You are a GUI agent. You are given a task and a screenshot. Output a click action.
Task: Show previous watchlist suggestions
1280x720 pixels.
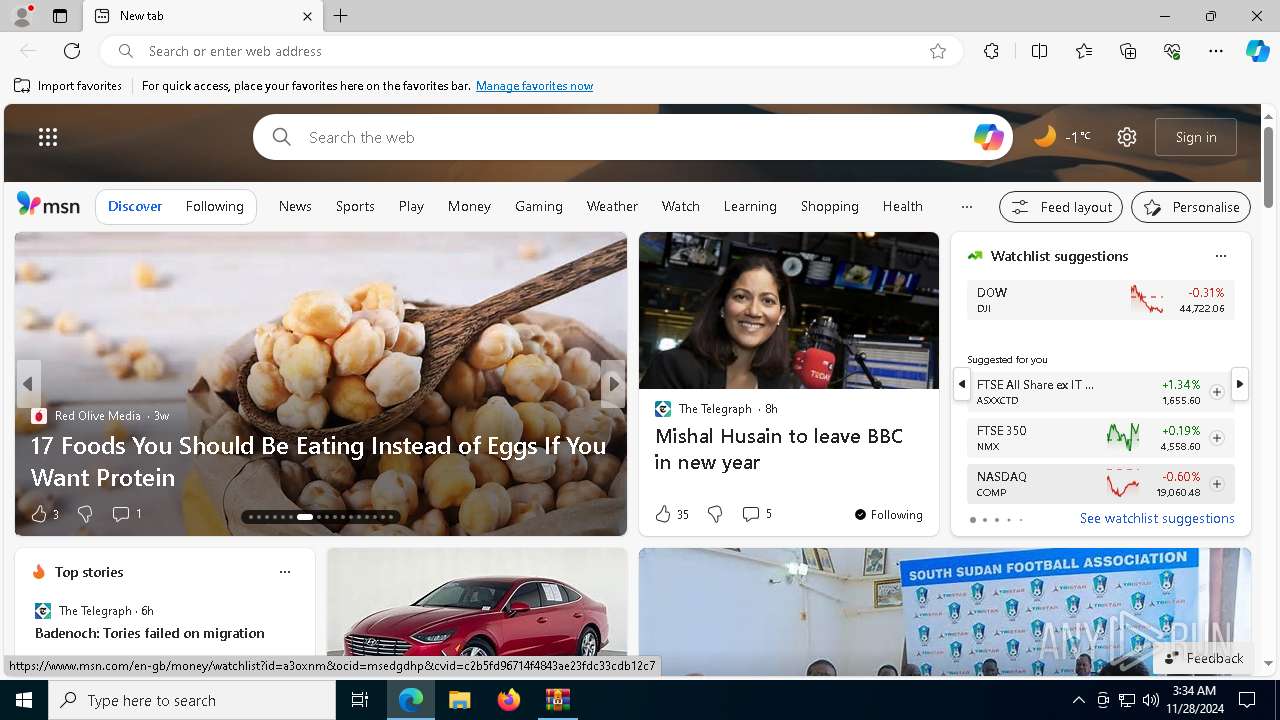pyautogui.click(x=961, y=384)
